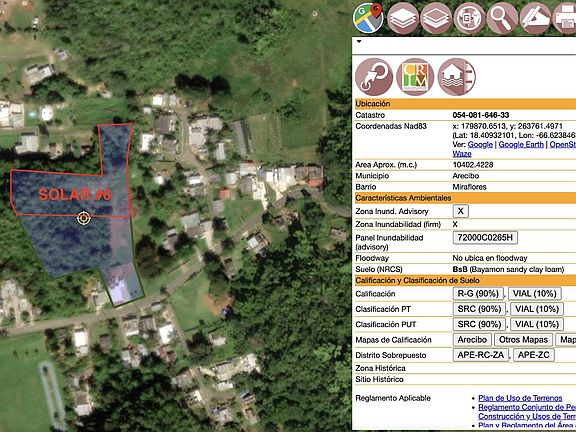The width and height of the screenshot is (576, 432).
Task: Click the target crosshair marker on the parcel
Action: click(x=84, y=218)
